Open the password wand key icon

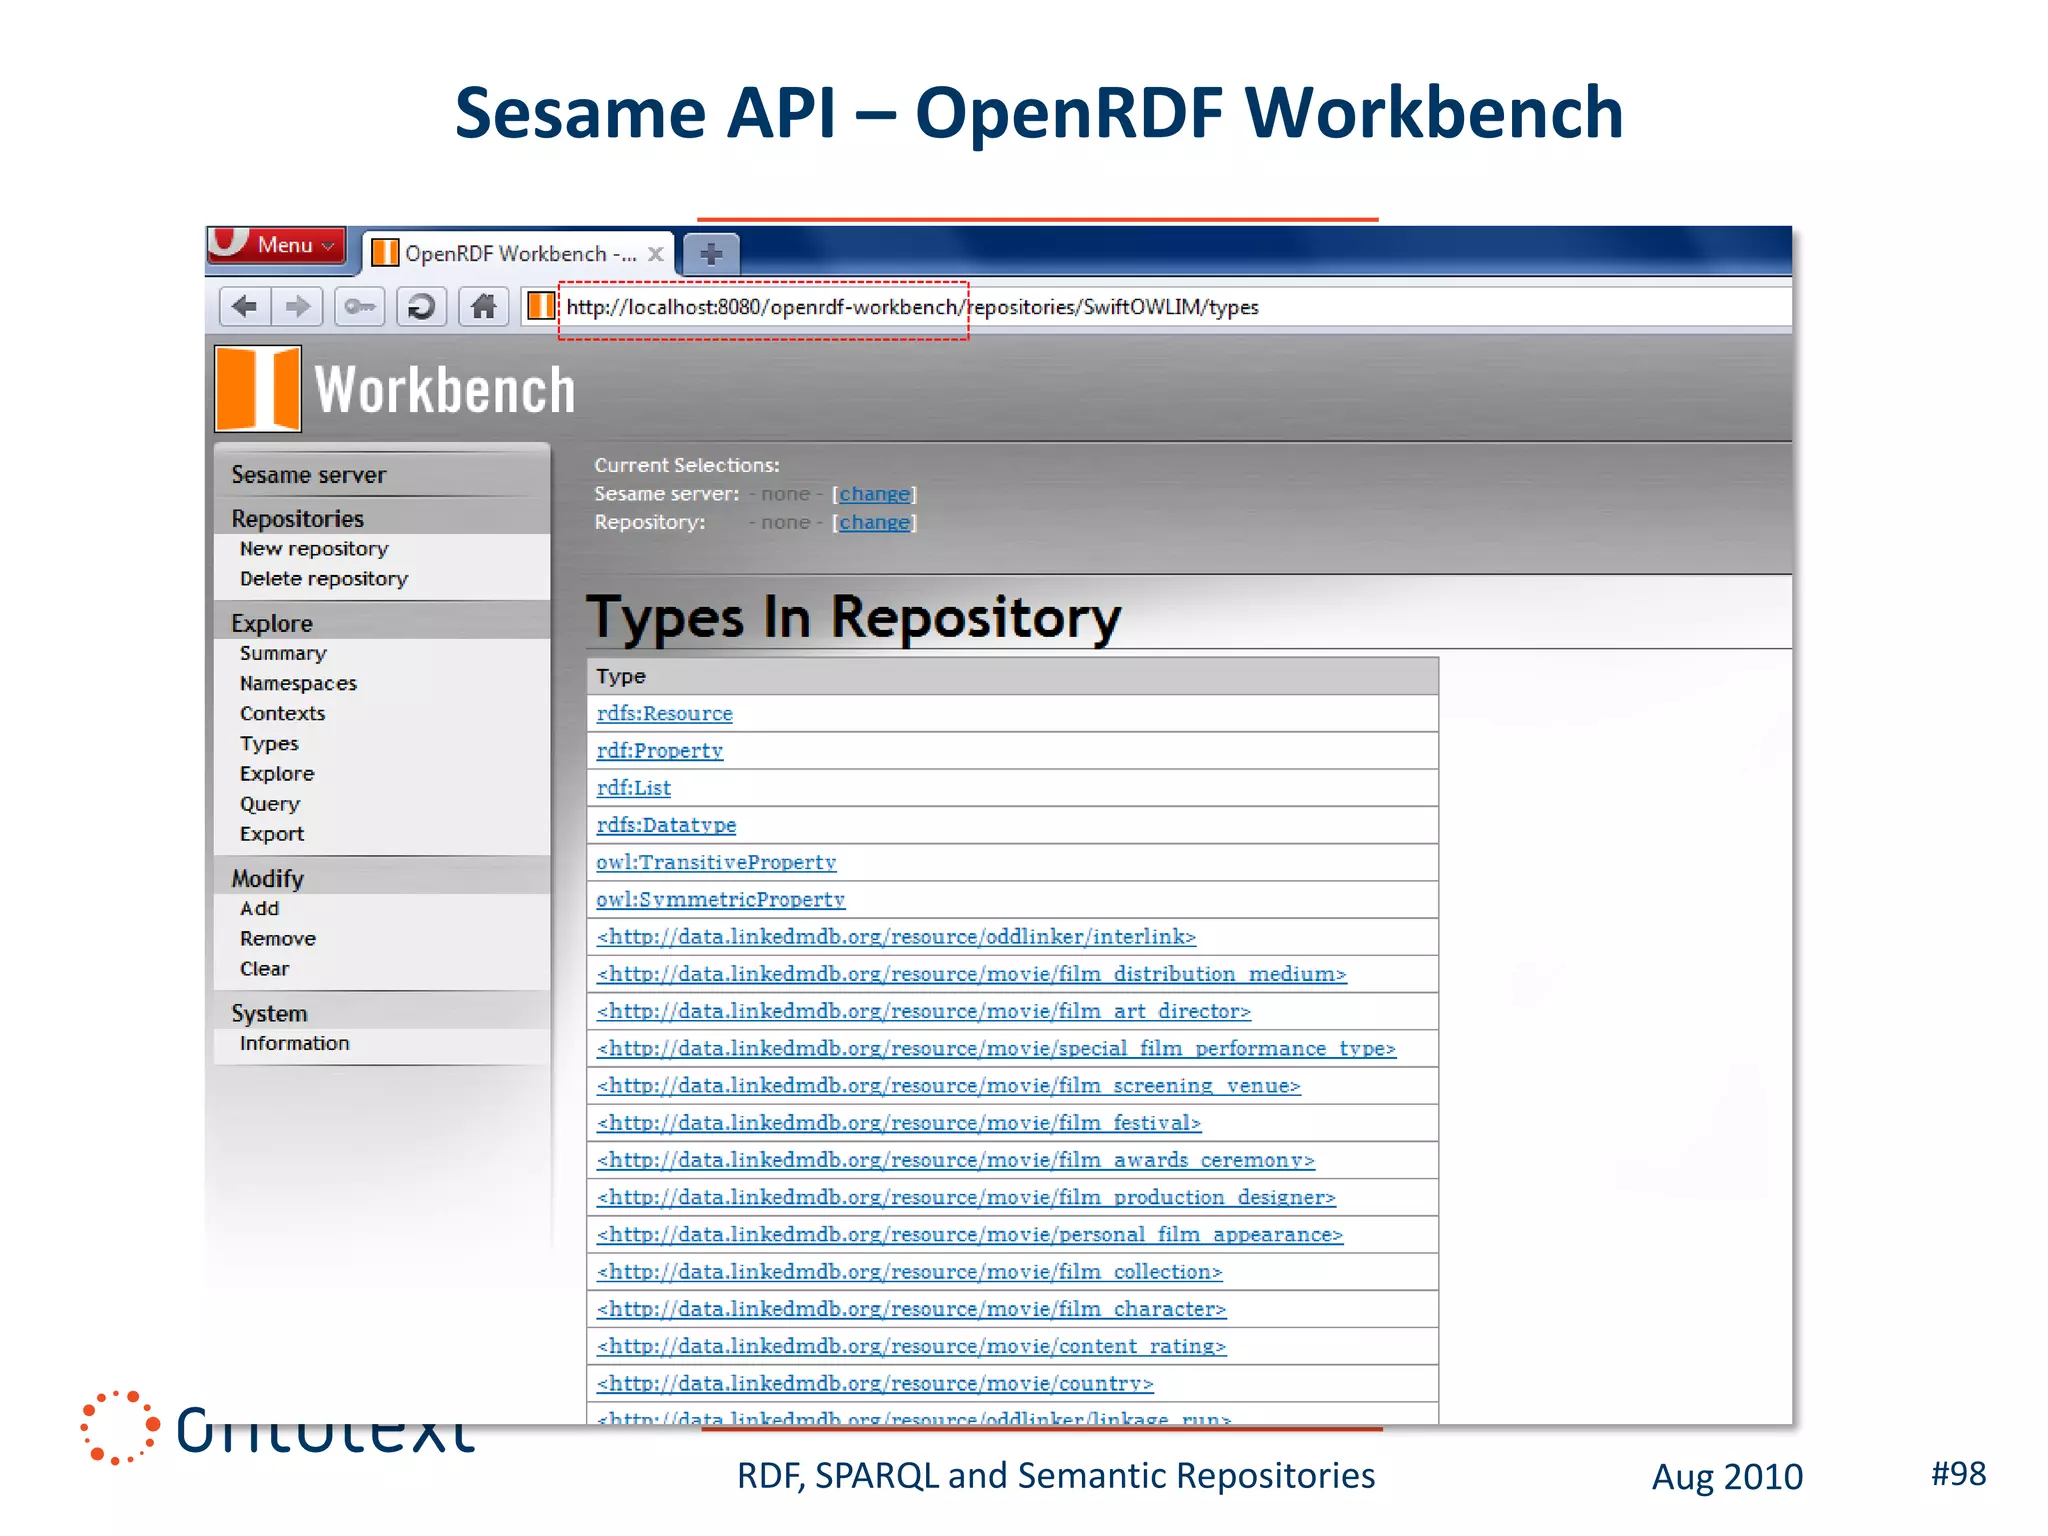359,306
